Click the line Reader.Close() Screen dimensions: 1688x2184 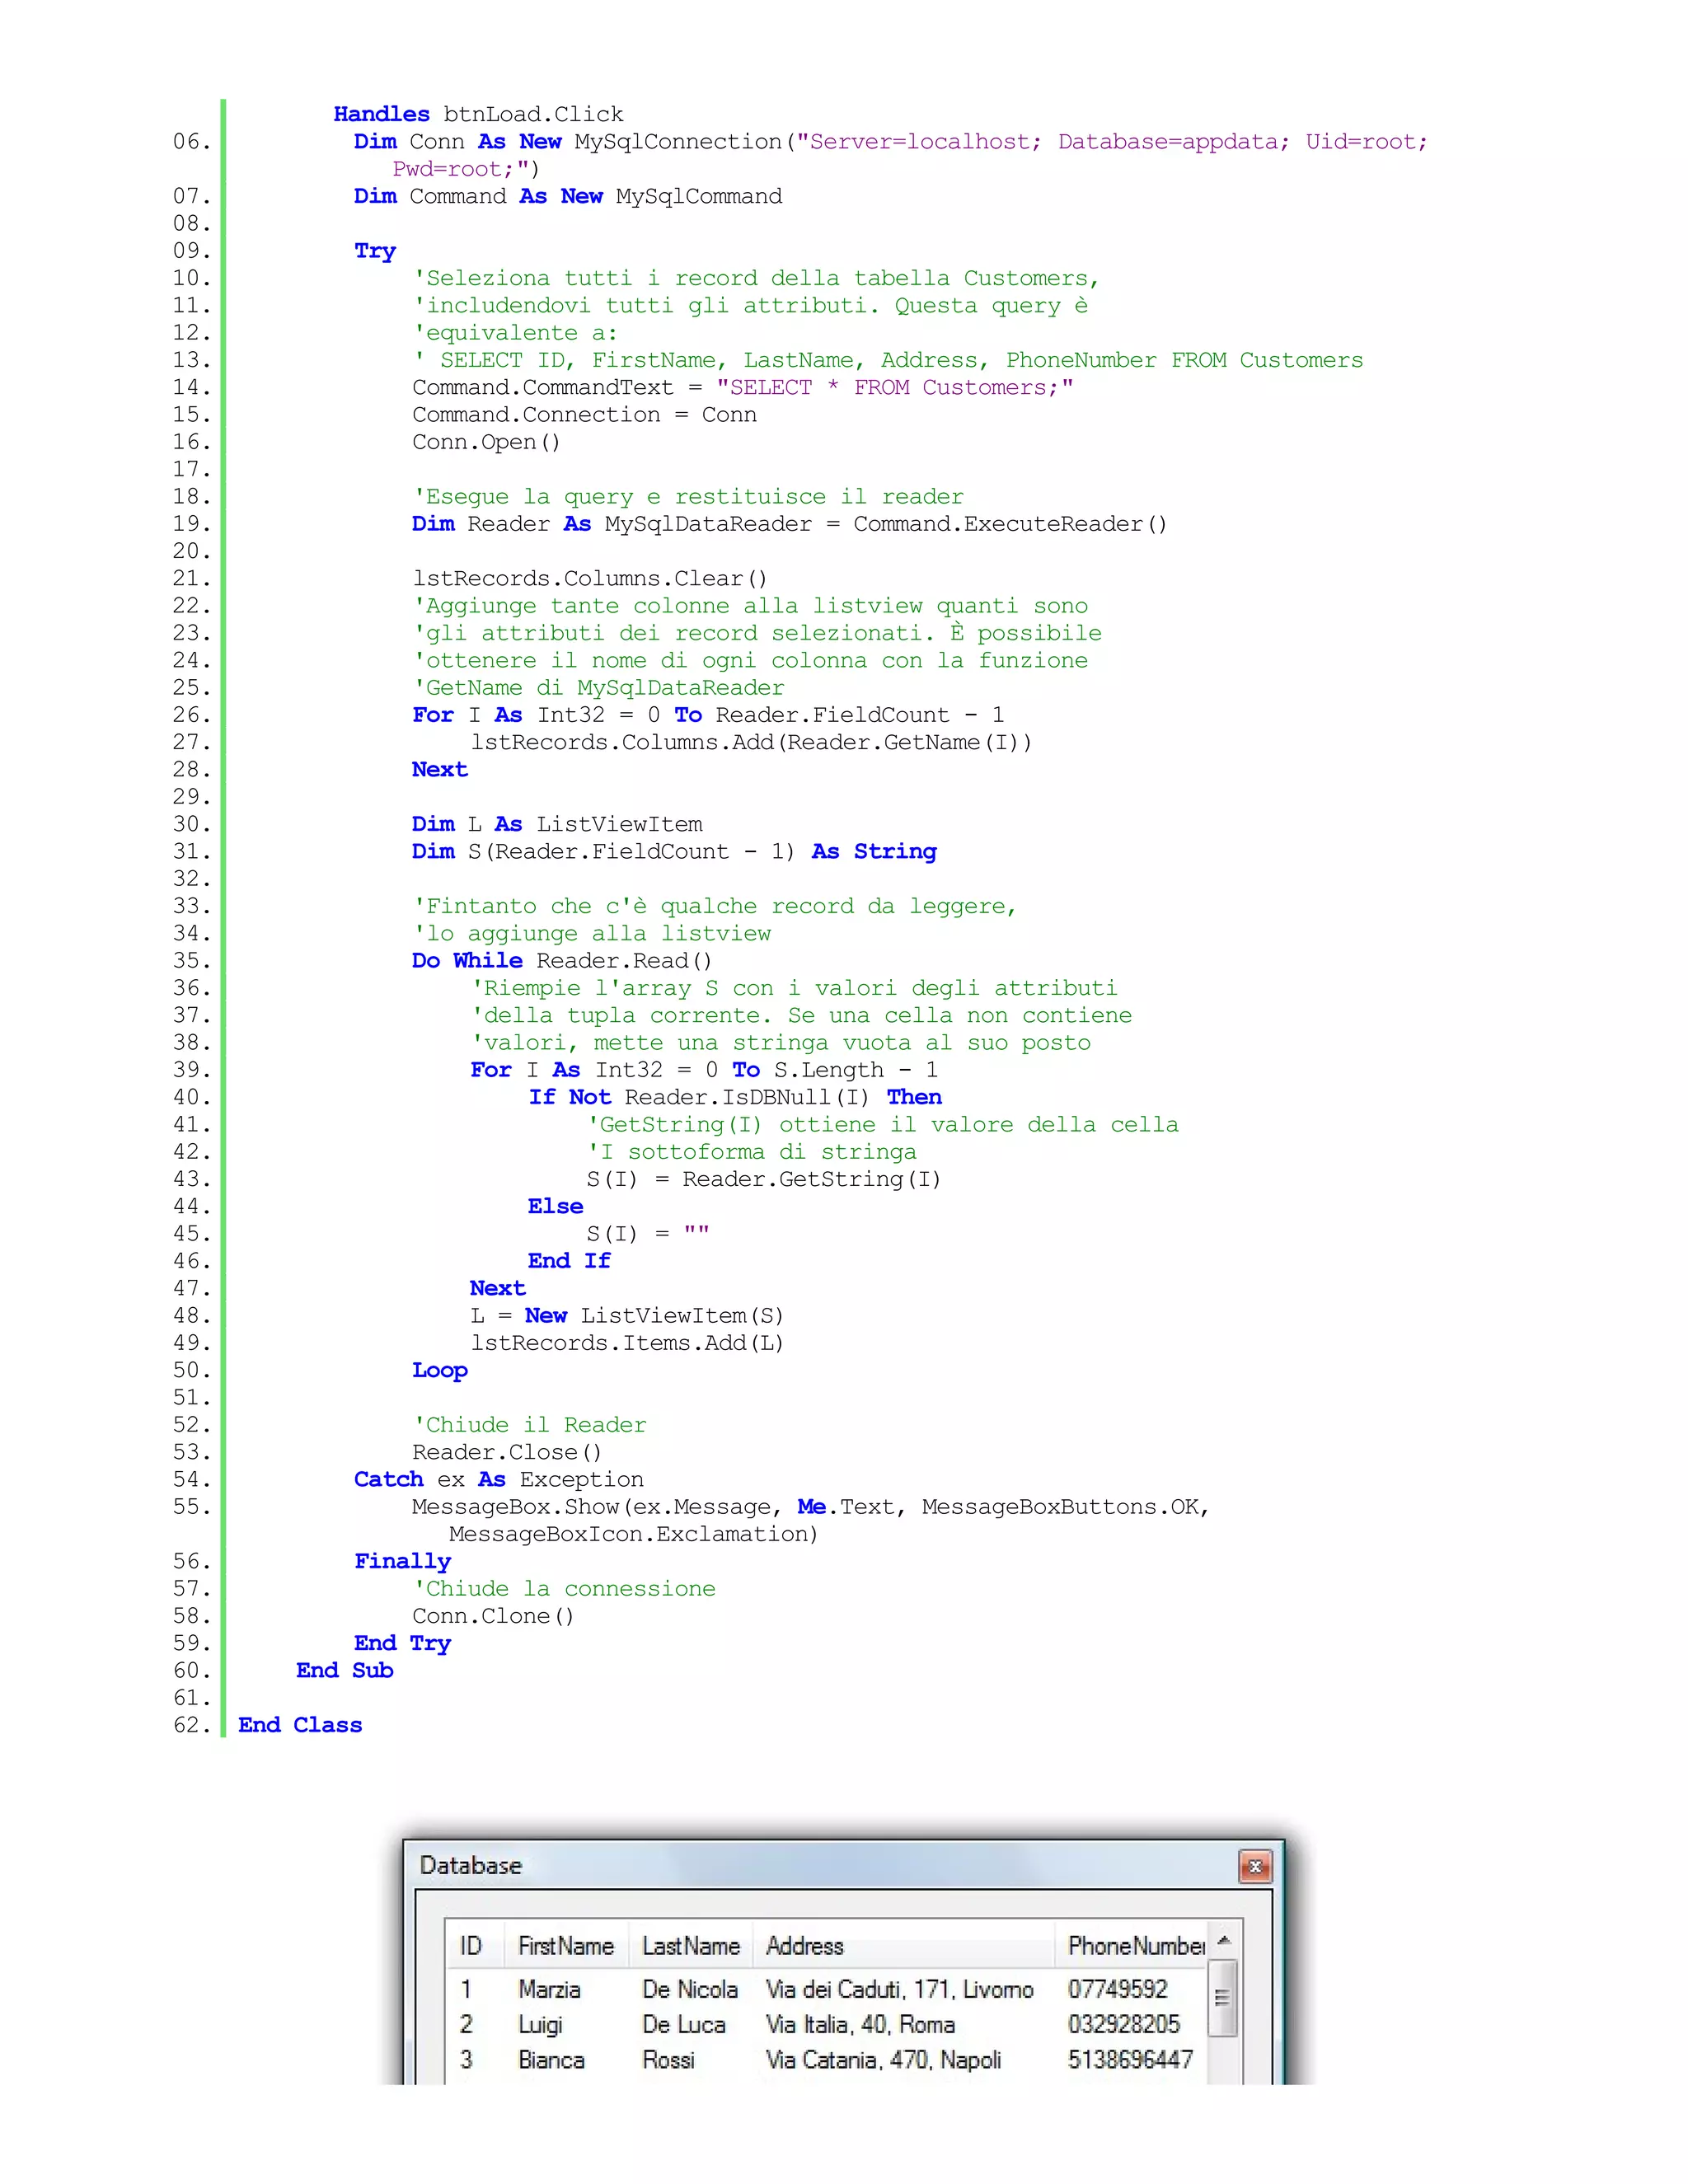point(507,1452)
